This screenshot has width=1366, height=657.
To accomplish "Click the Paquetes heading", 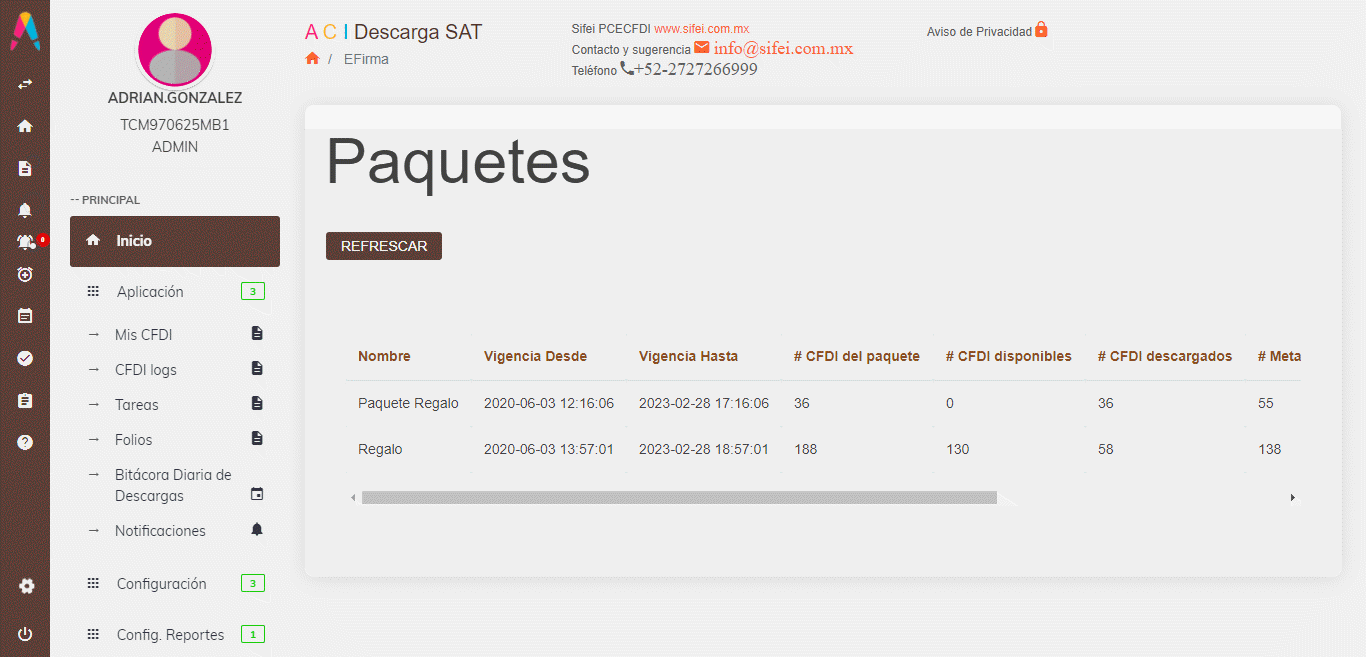I will [458, 161].
